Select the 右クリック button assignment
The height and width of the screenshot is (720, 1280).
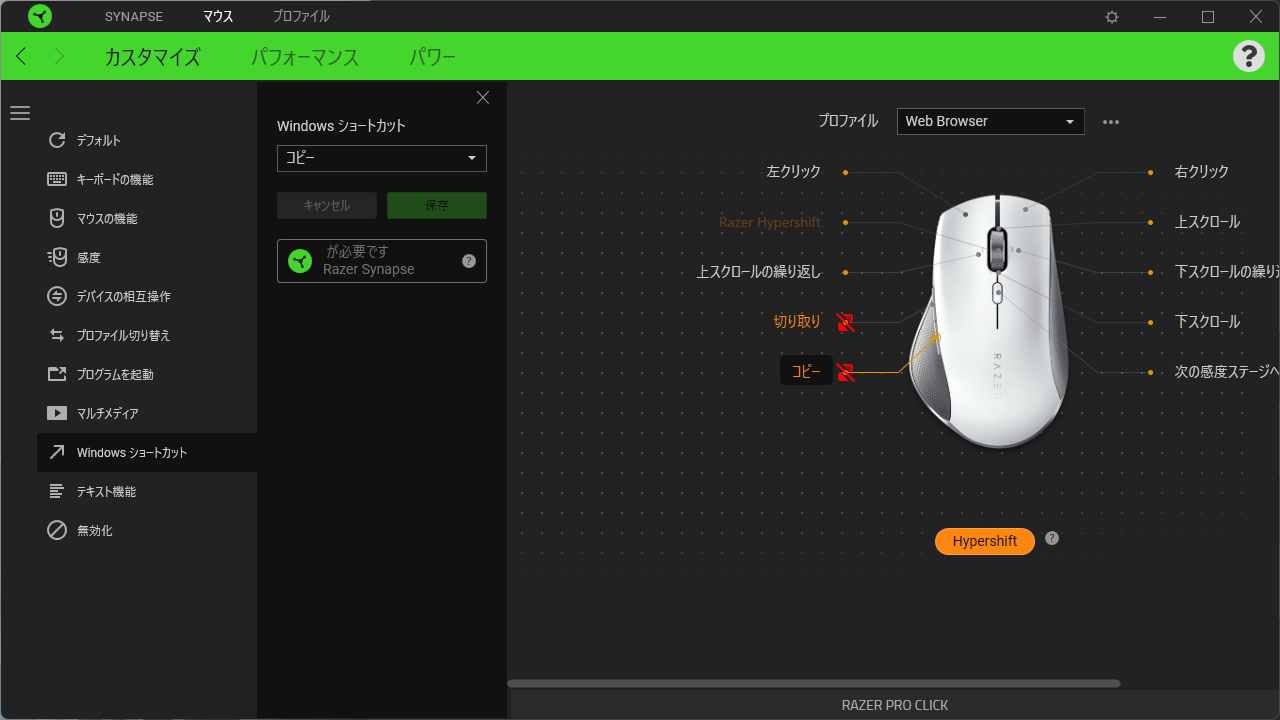coord(1202,172)
